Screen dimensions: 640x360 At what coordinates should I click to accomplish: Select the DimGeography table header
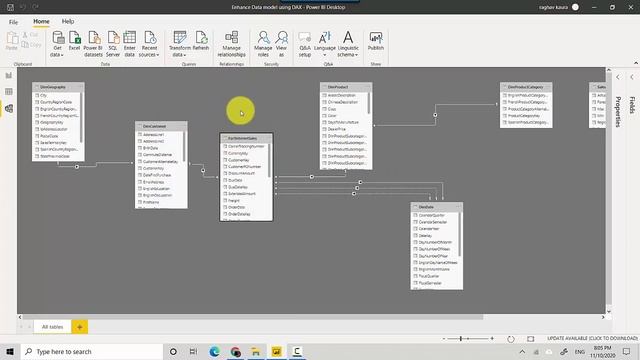point(58,87)
